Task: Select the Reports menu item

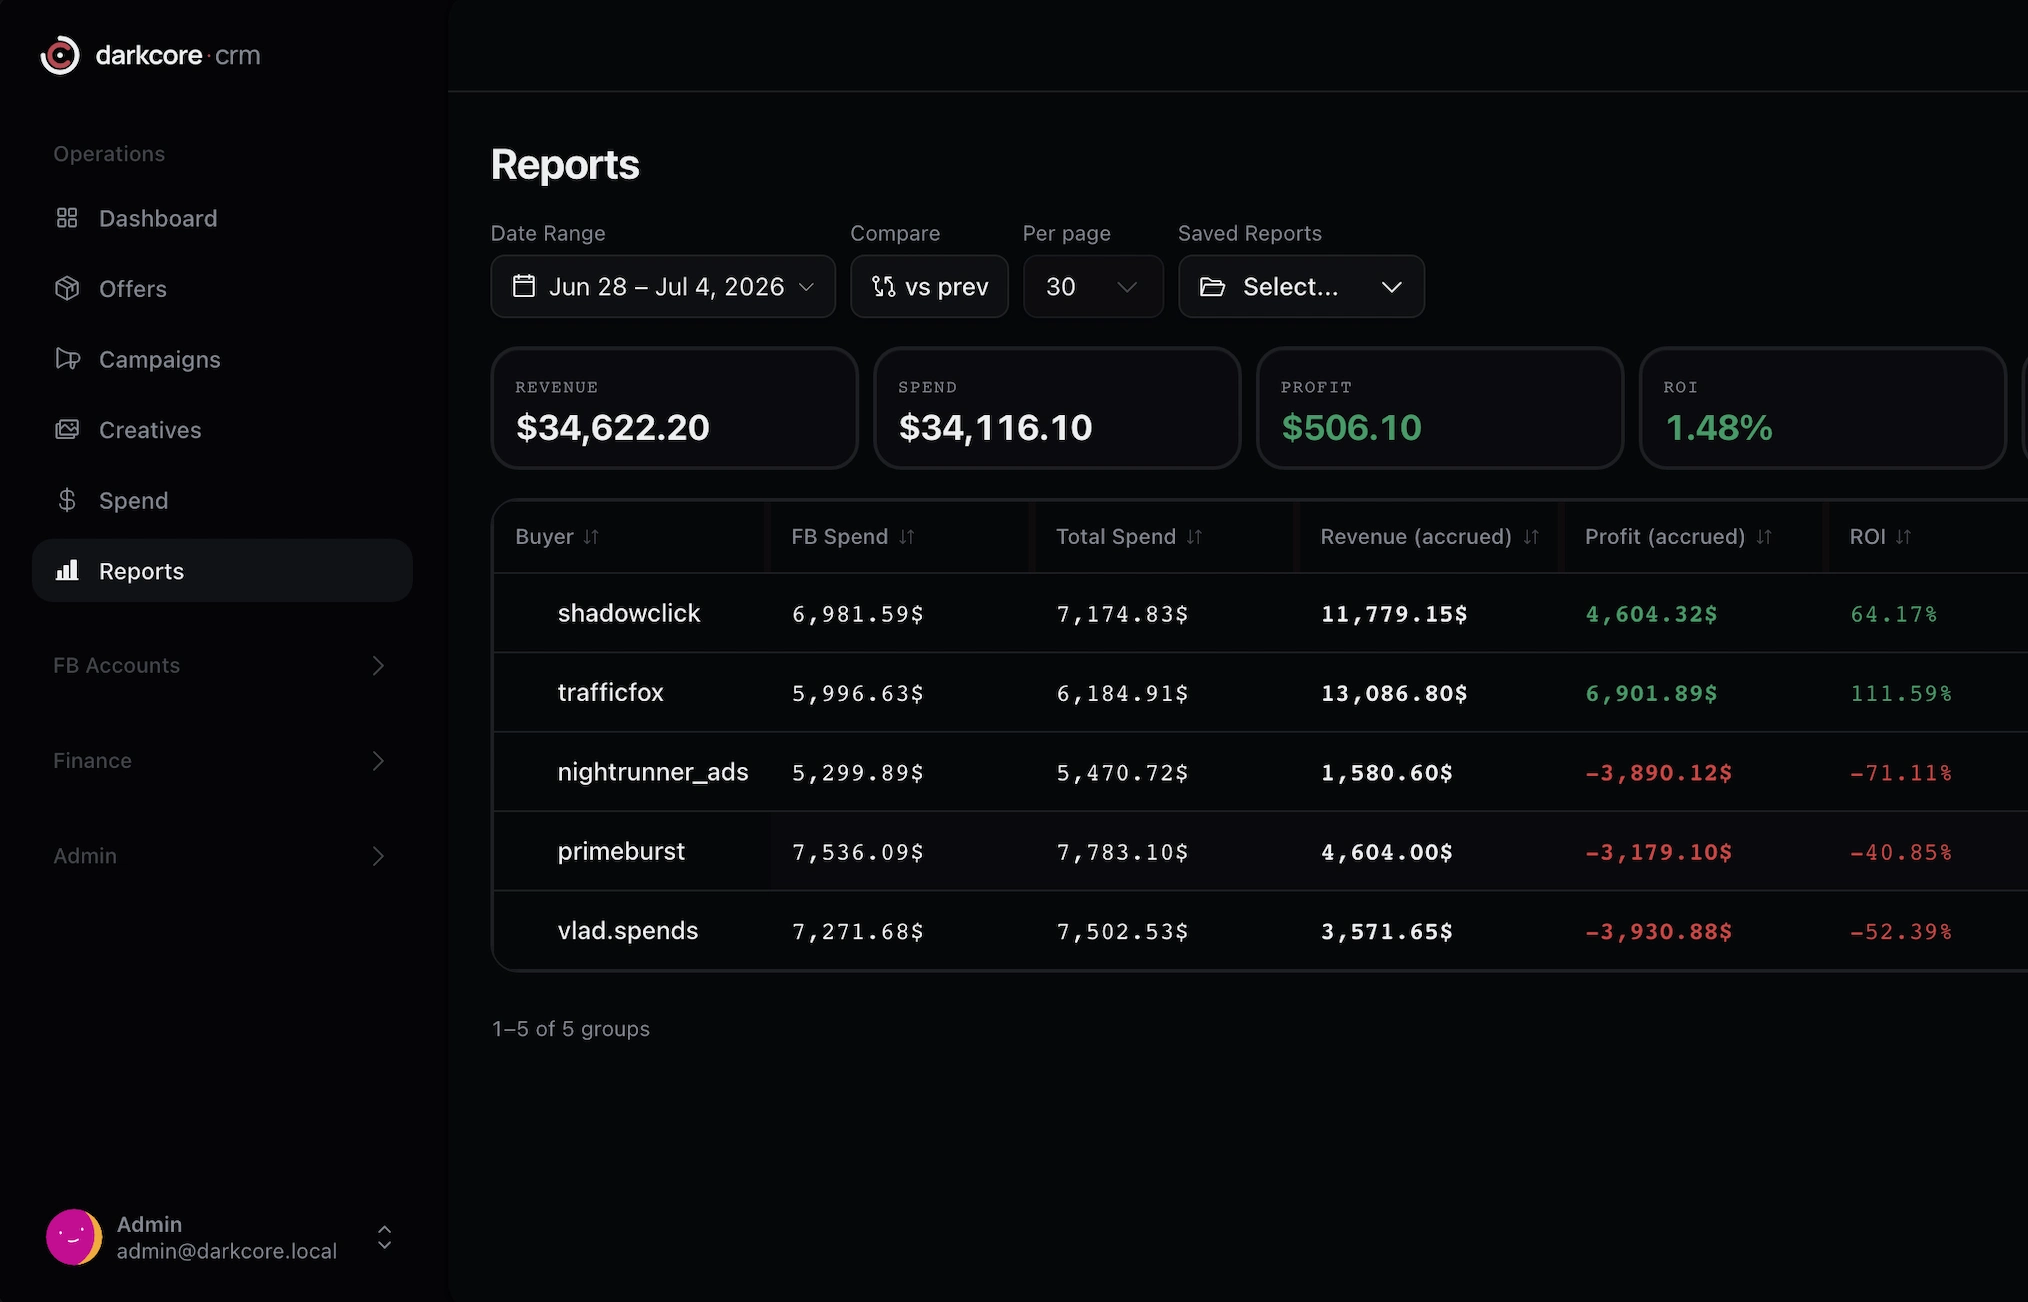Action: [x=222, y=570]
